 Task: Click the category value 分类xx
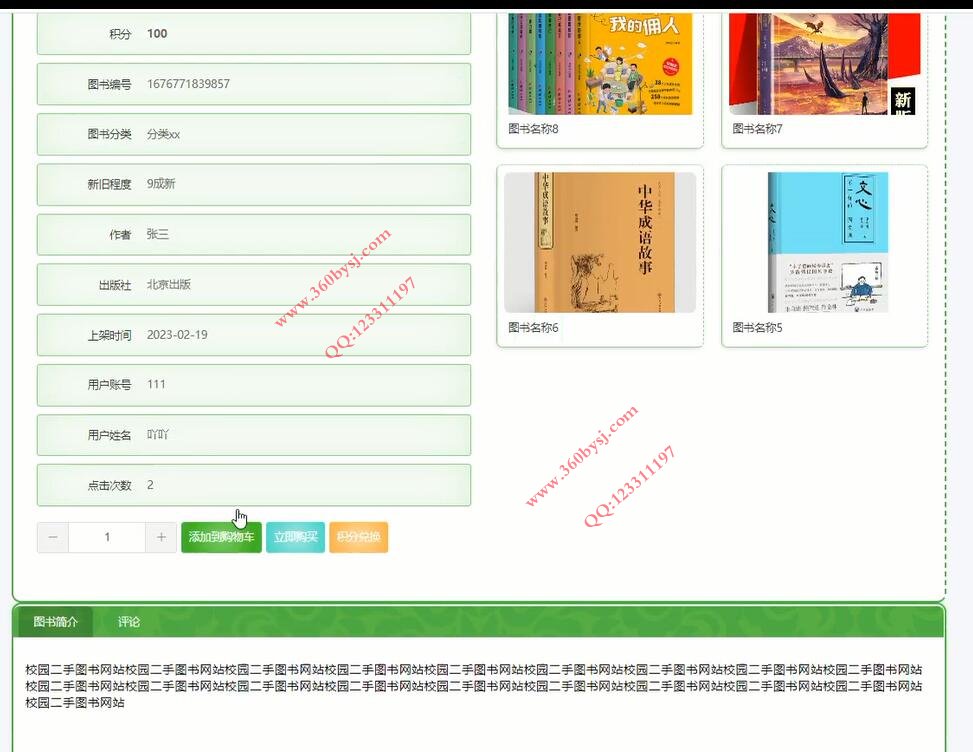[163, 134]
